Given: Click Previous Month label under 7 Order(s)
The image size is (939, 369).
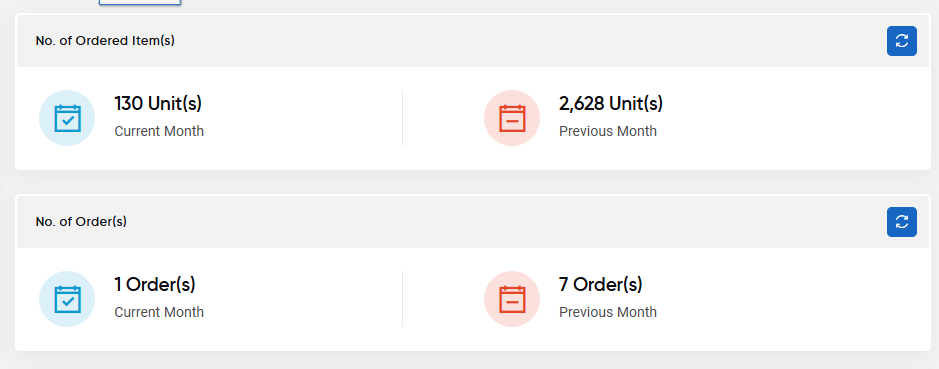Looking at the screenshot, I should click(x=608, y=312).
